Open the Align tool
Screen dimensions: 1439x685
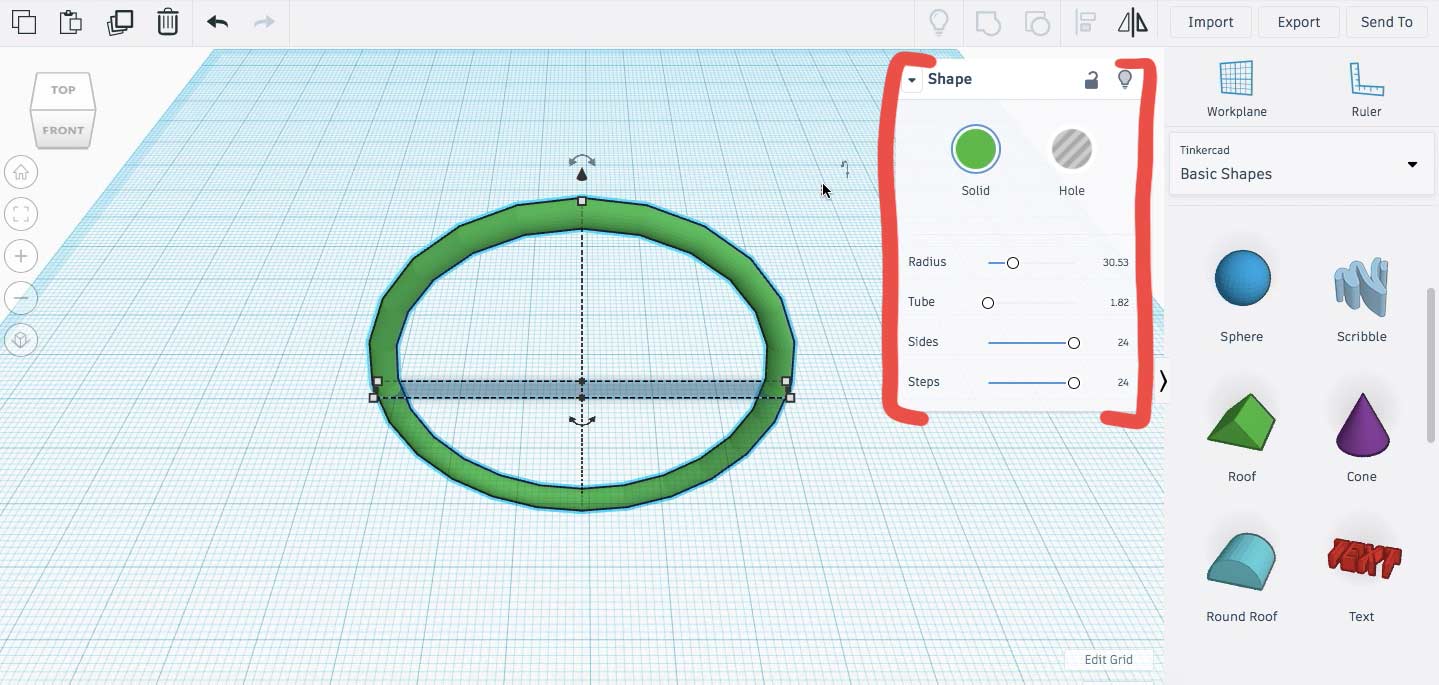click(x=1085, y=22)
